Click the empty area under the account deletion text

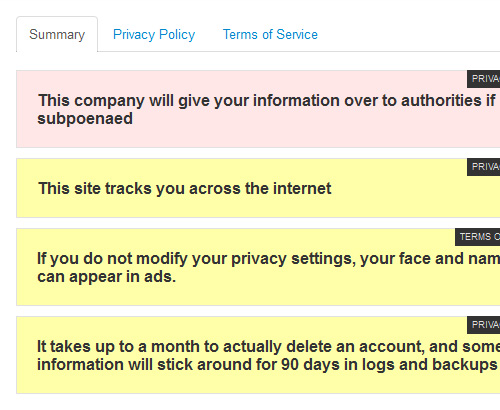pyautogui.click(x=267, y=383)
